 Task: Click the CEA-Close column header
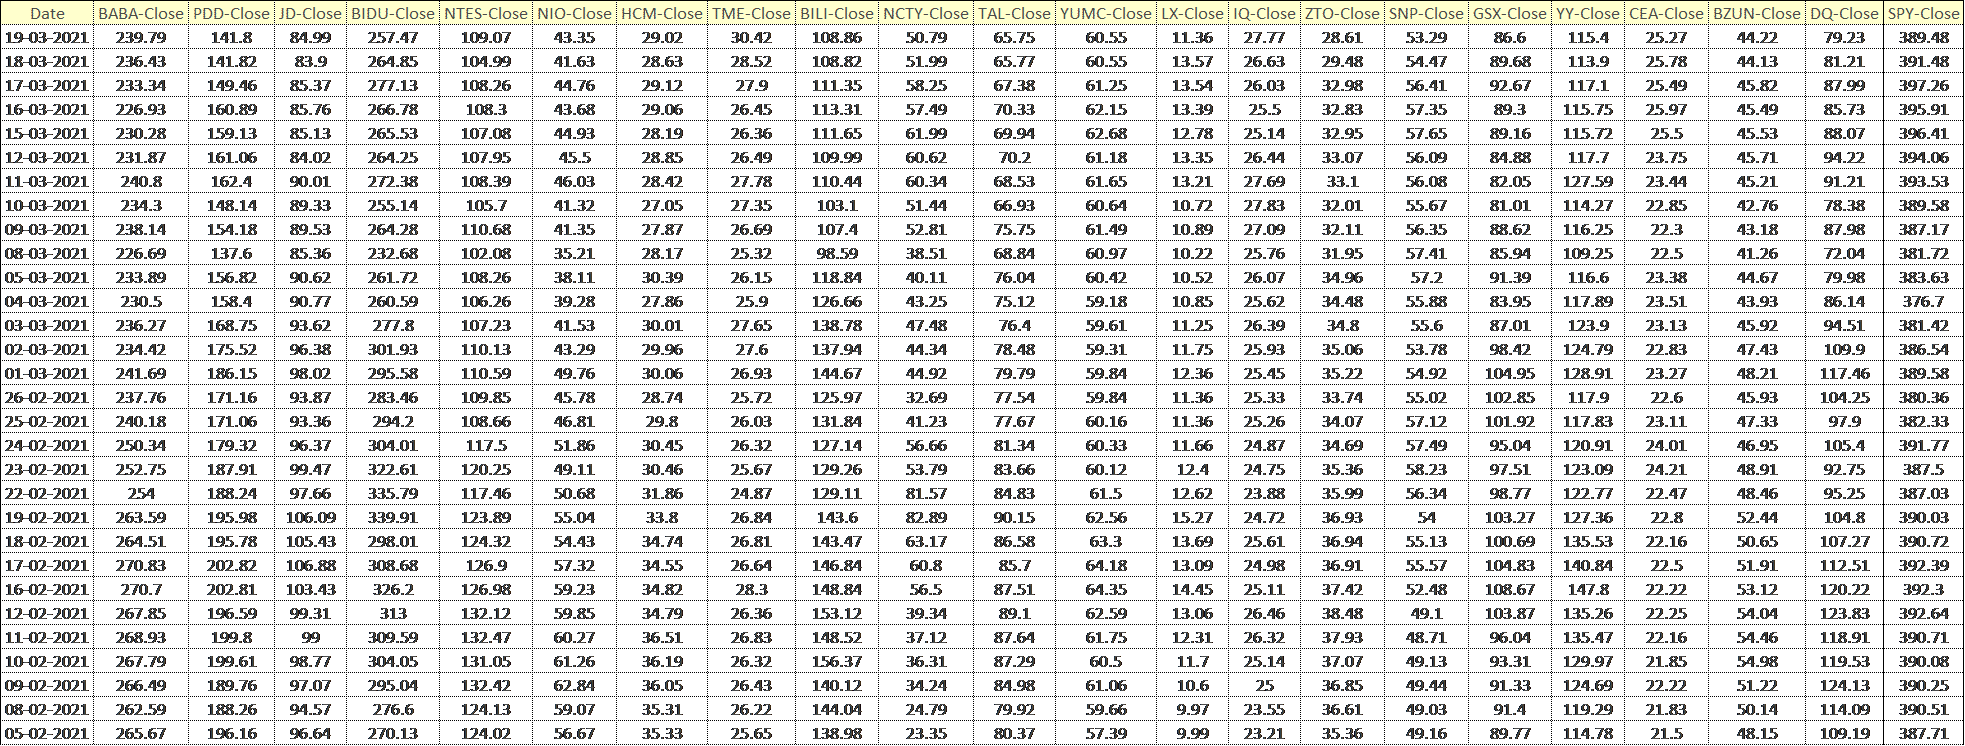[1666, 13]
